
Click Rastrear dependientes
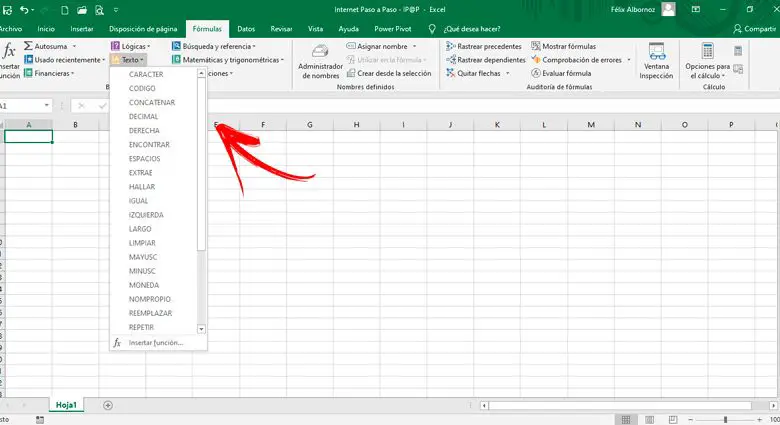(486, 60)
